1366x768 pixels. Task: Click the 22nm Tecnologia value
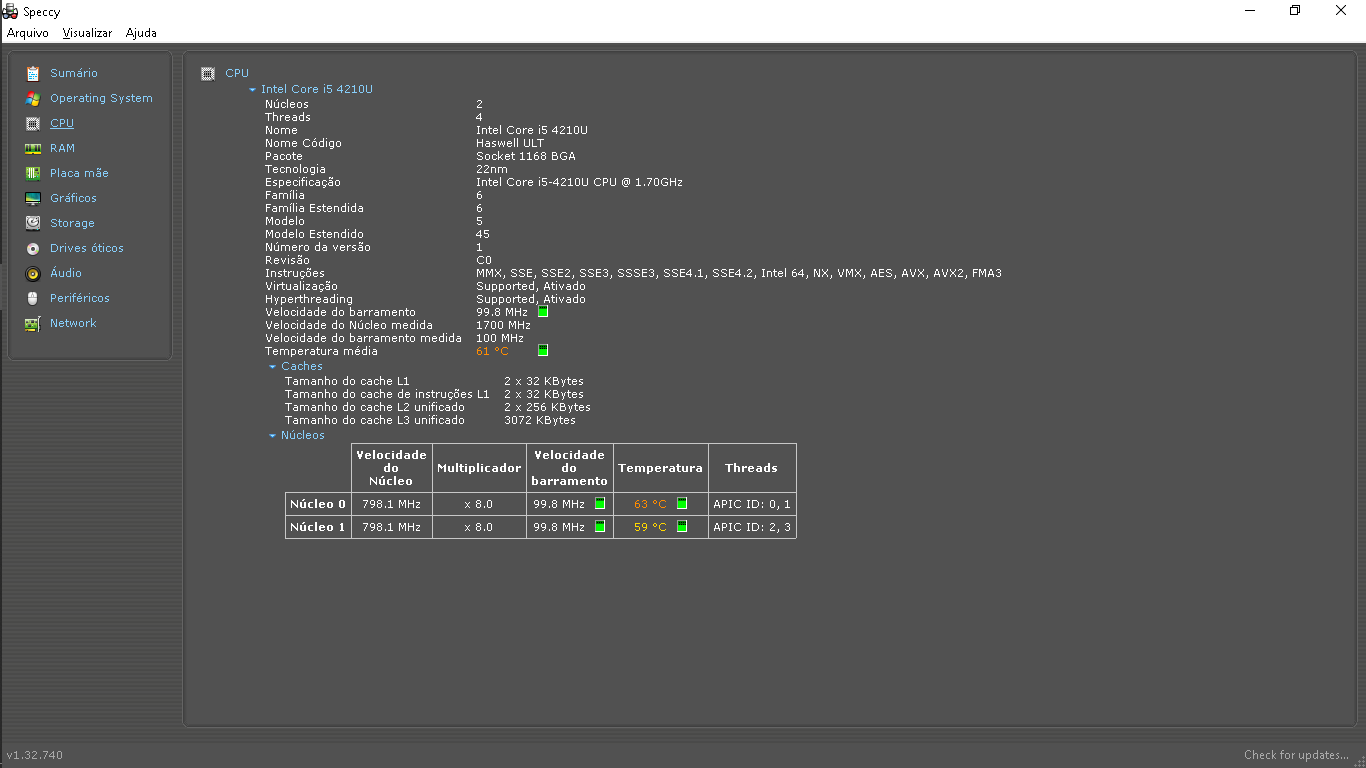(492, 169)
